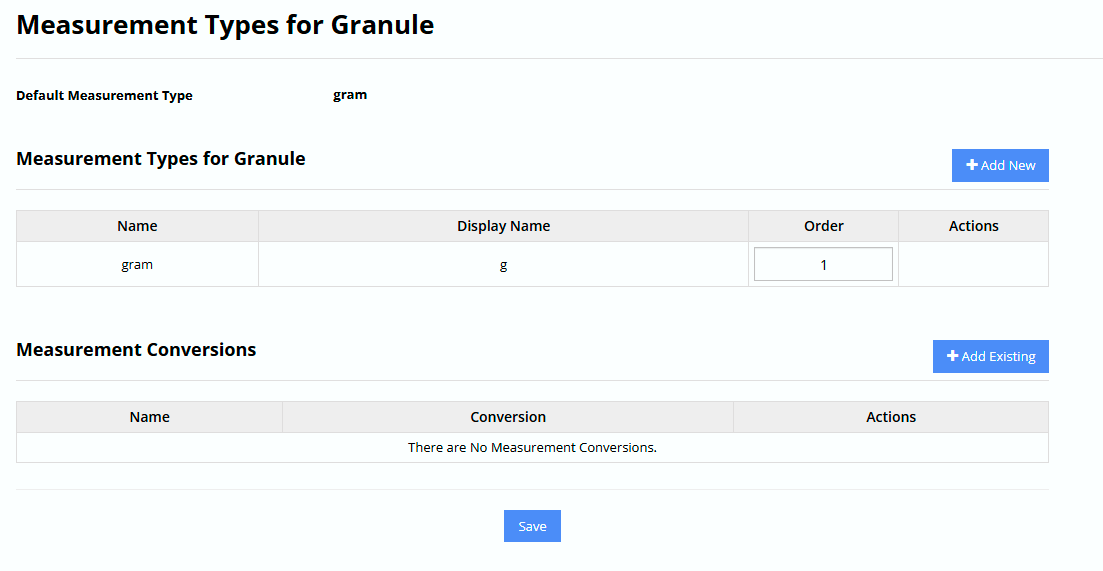Select the default measurement type value gram
This screenshot has height=571, width=1103.
(350, 95)
